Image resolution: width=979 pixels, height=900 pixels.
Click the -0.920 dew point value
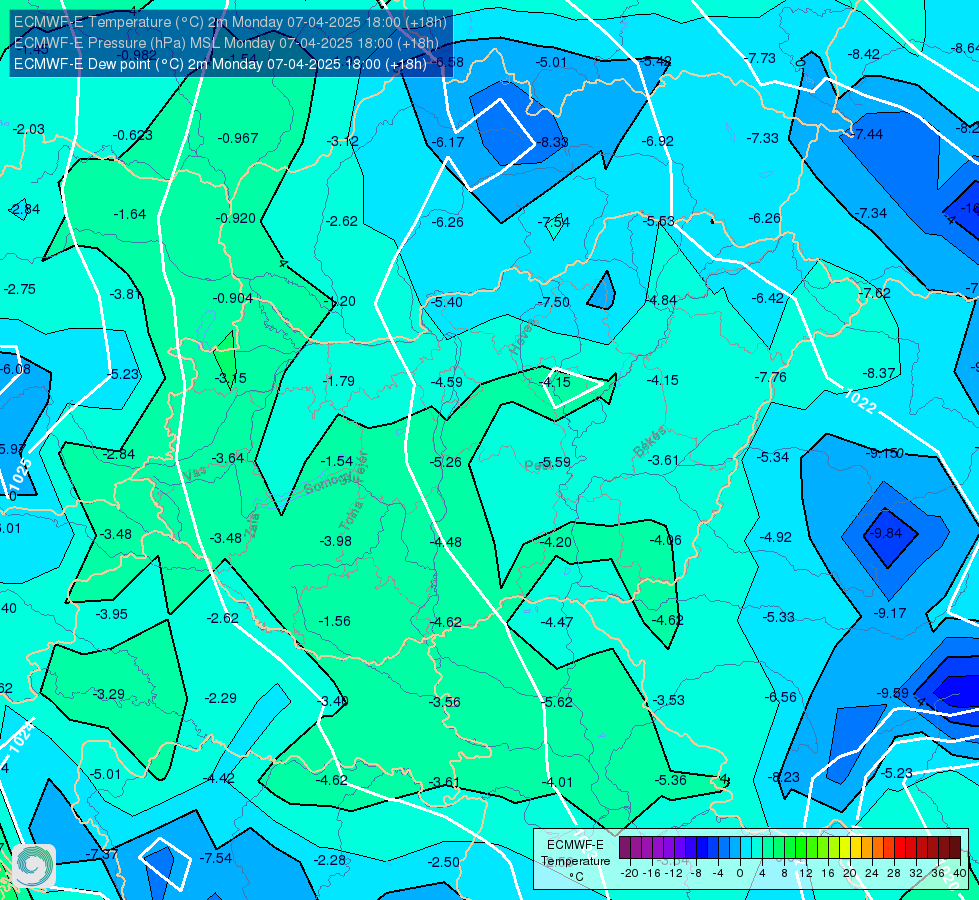tap(236, 218)
